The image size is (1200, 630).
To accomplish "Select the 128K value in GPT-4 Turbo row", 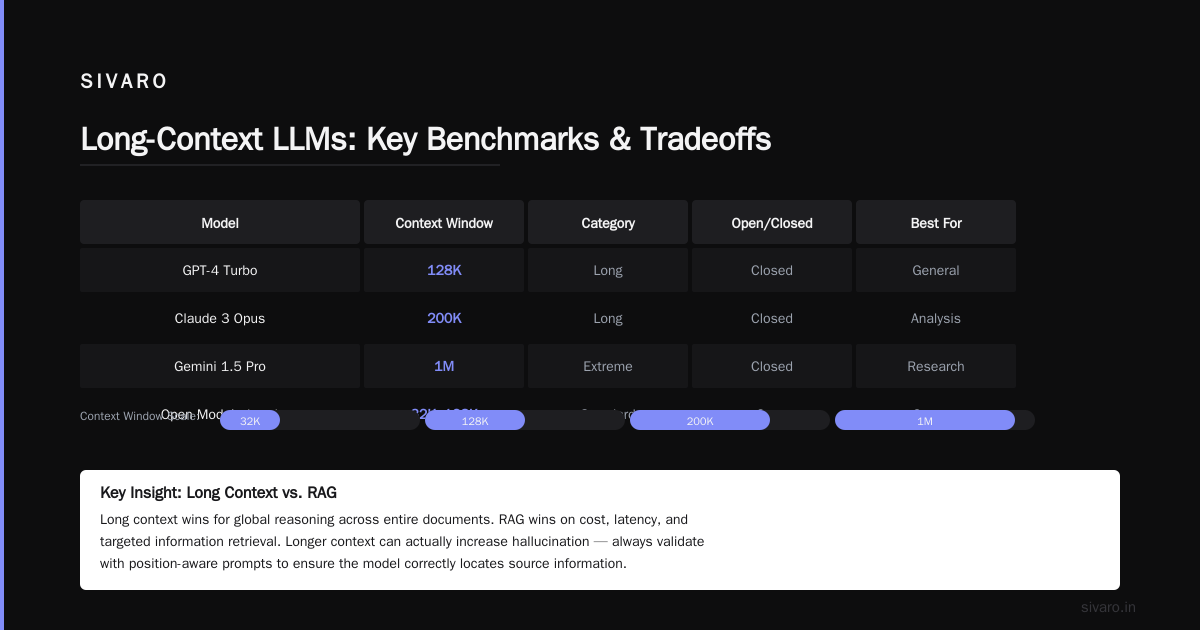I will pyautogui.click(x=444, y=270).
